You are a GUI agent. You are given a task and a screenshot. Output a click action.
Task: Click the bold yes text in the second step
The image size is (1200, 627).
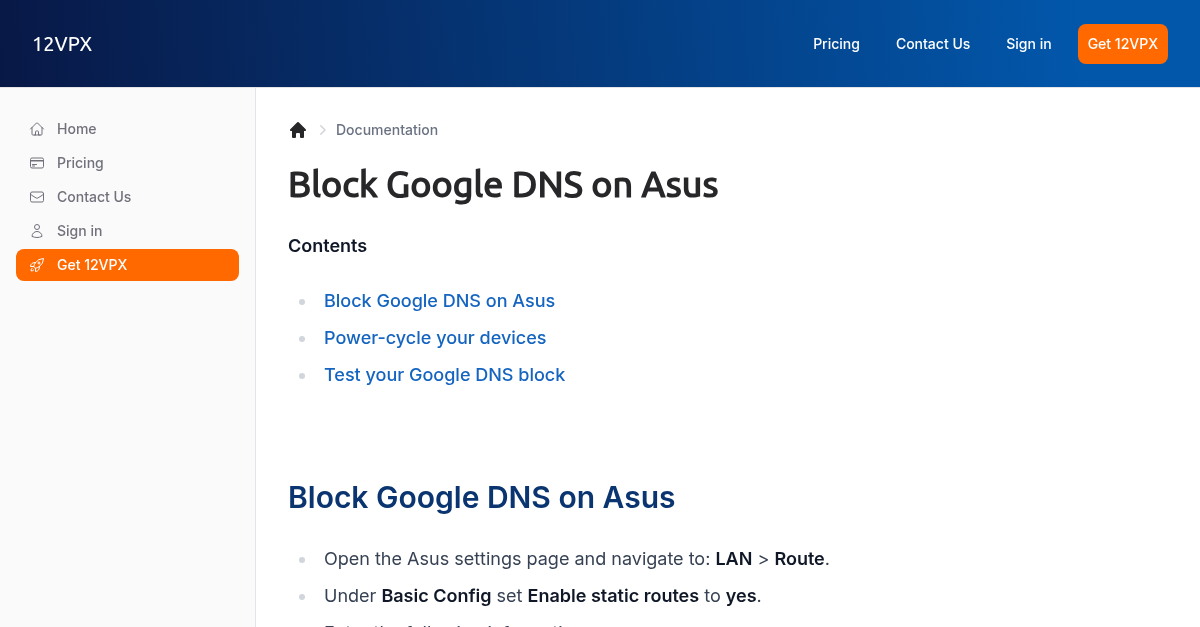pos(741,596)
